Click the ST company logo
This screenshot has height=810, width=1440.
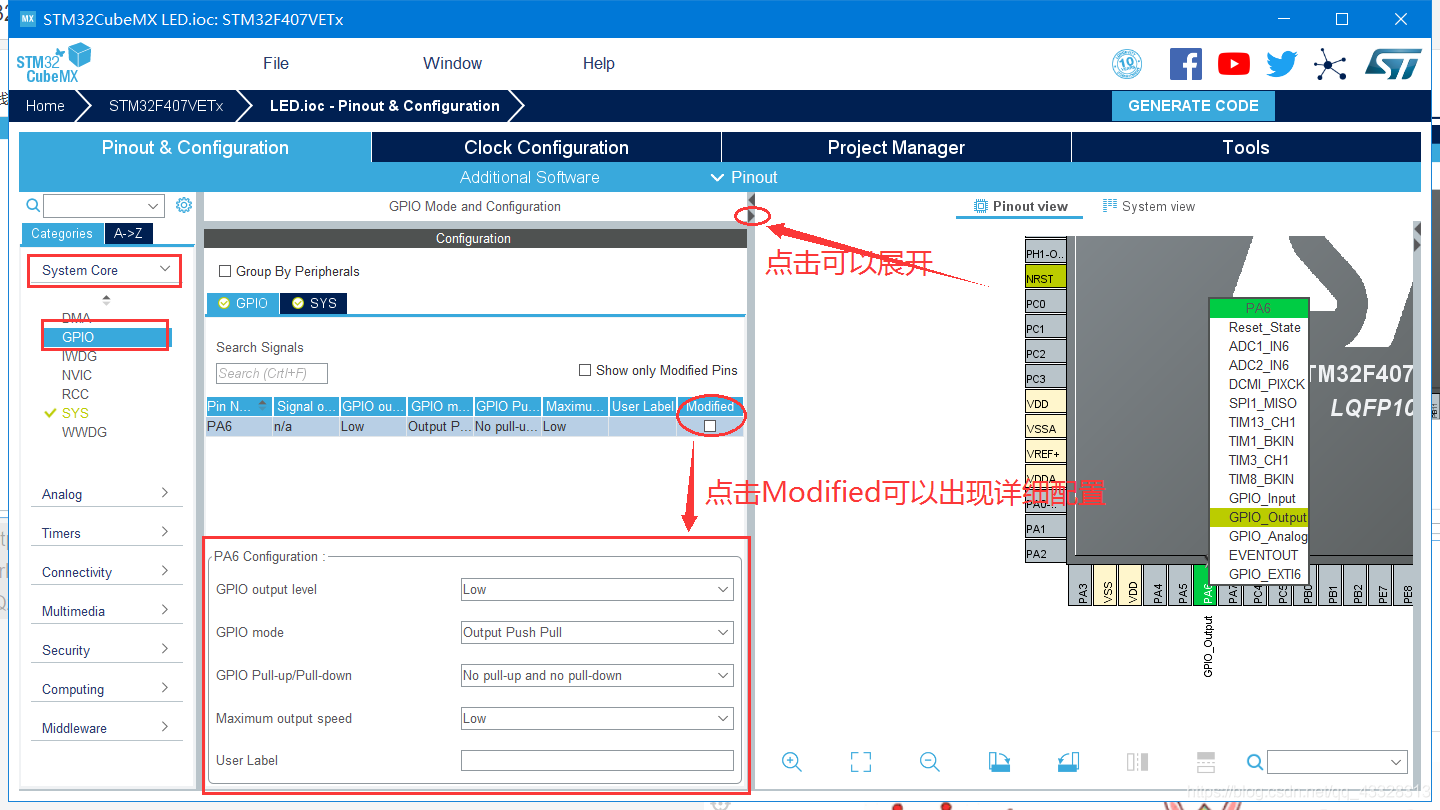point(1393,64)
